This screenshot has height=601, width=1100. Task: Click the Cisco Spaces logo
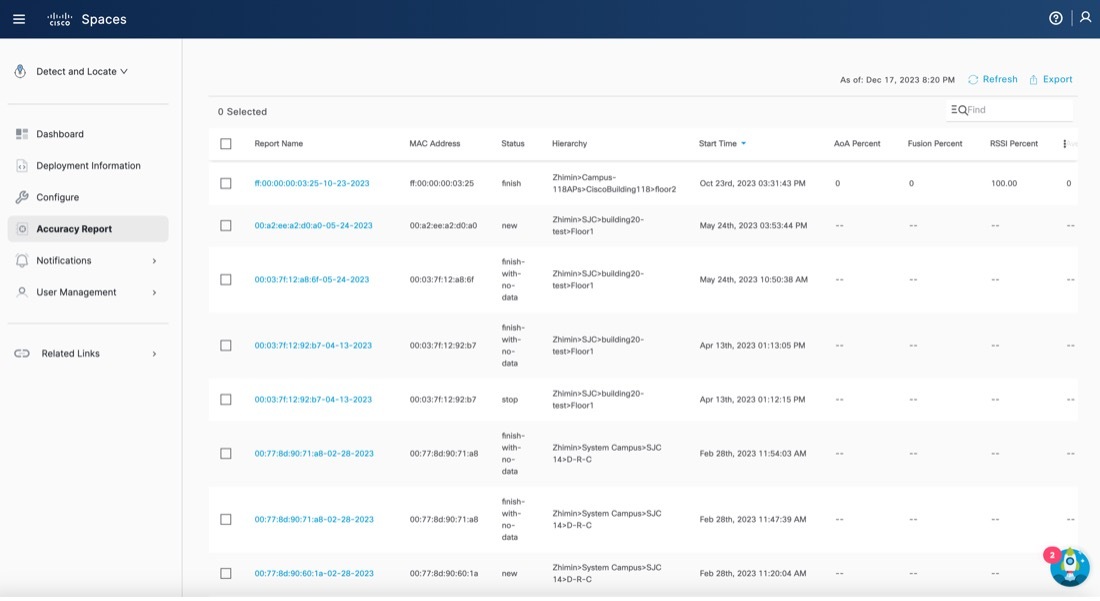[x=85, y=18]
